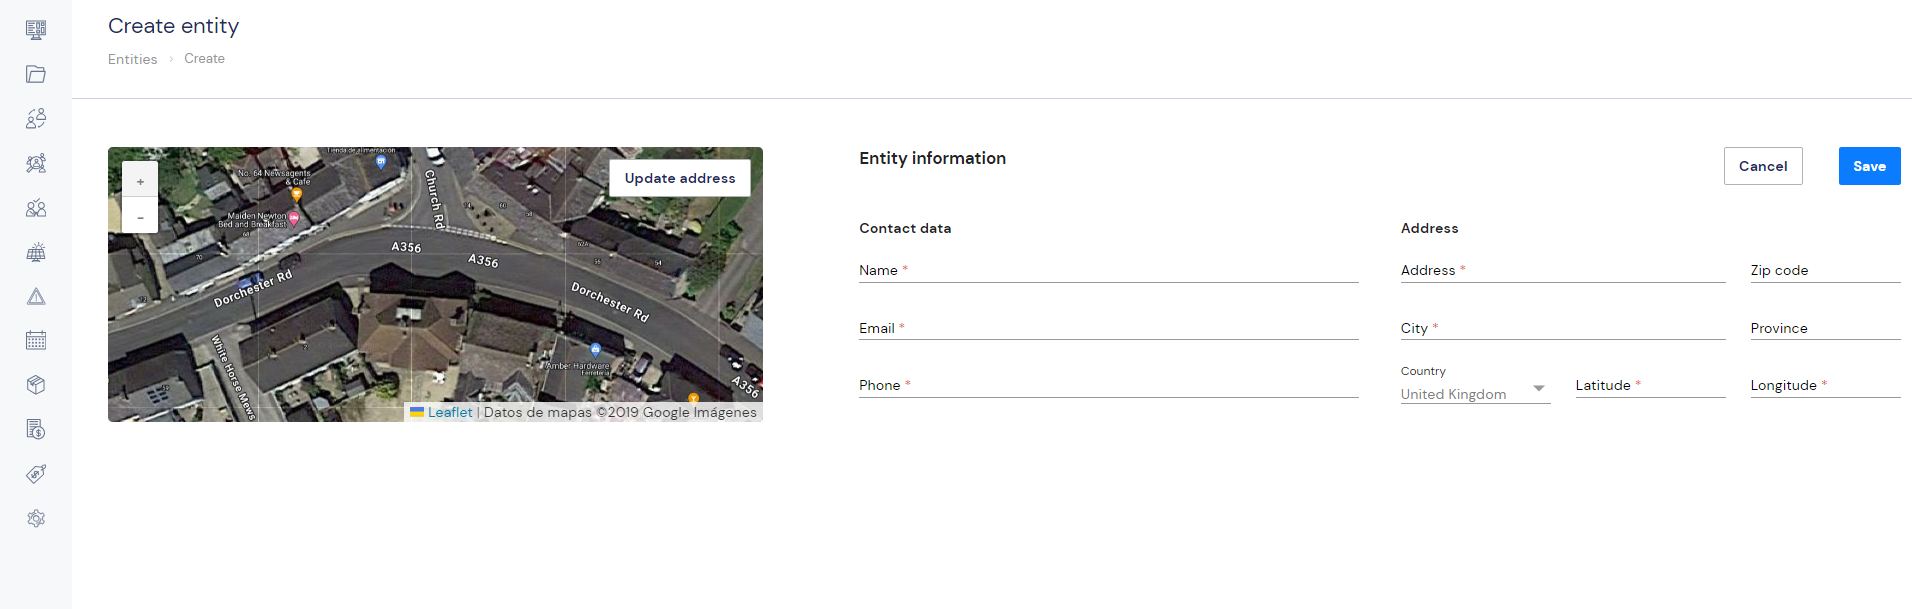This screenshot has height=609, width=1912.
Task: Click the Create entity page title
Action: pos(174,26)
